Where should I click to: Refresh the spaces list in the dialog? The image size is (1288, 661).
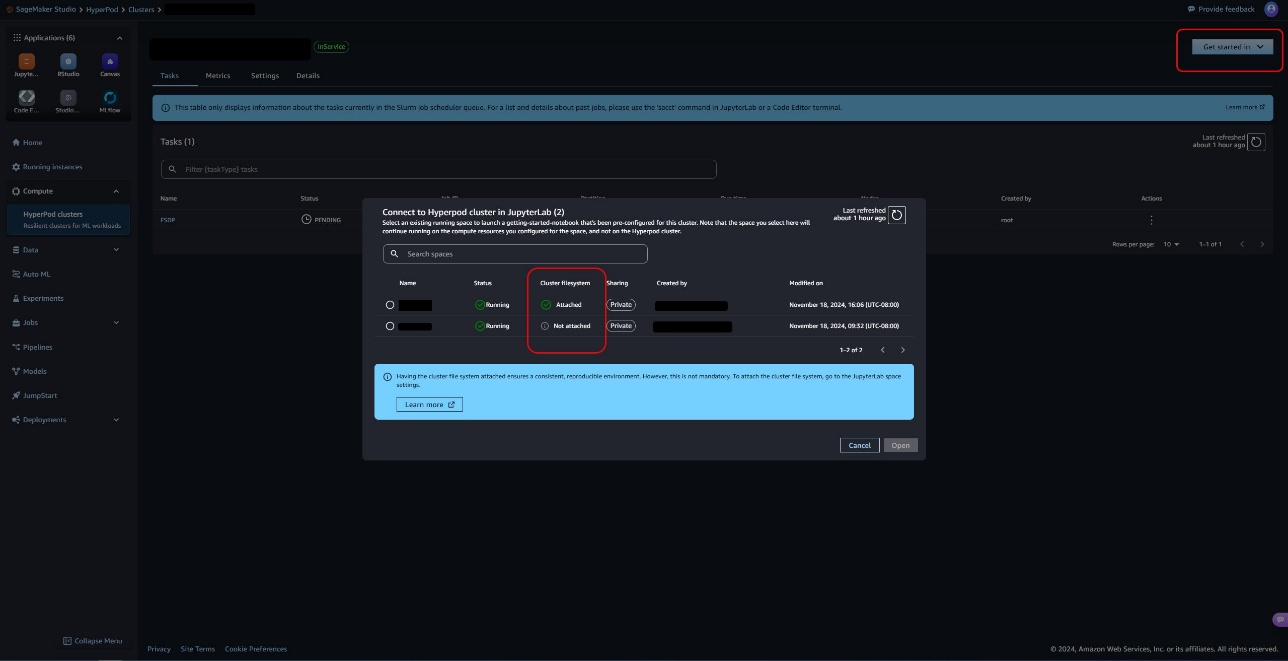point(897,215)
